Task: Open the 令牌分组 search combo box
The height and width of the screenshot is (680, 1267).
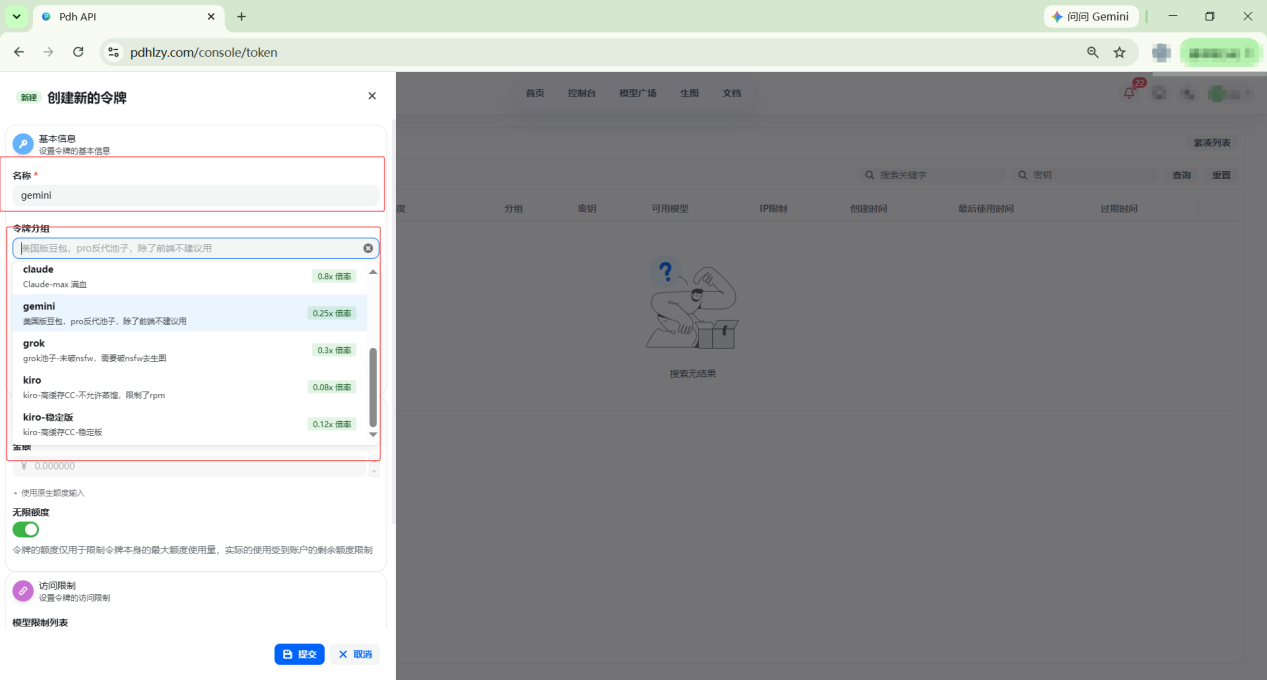Action: click(x=196, y=248)
